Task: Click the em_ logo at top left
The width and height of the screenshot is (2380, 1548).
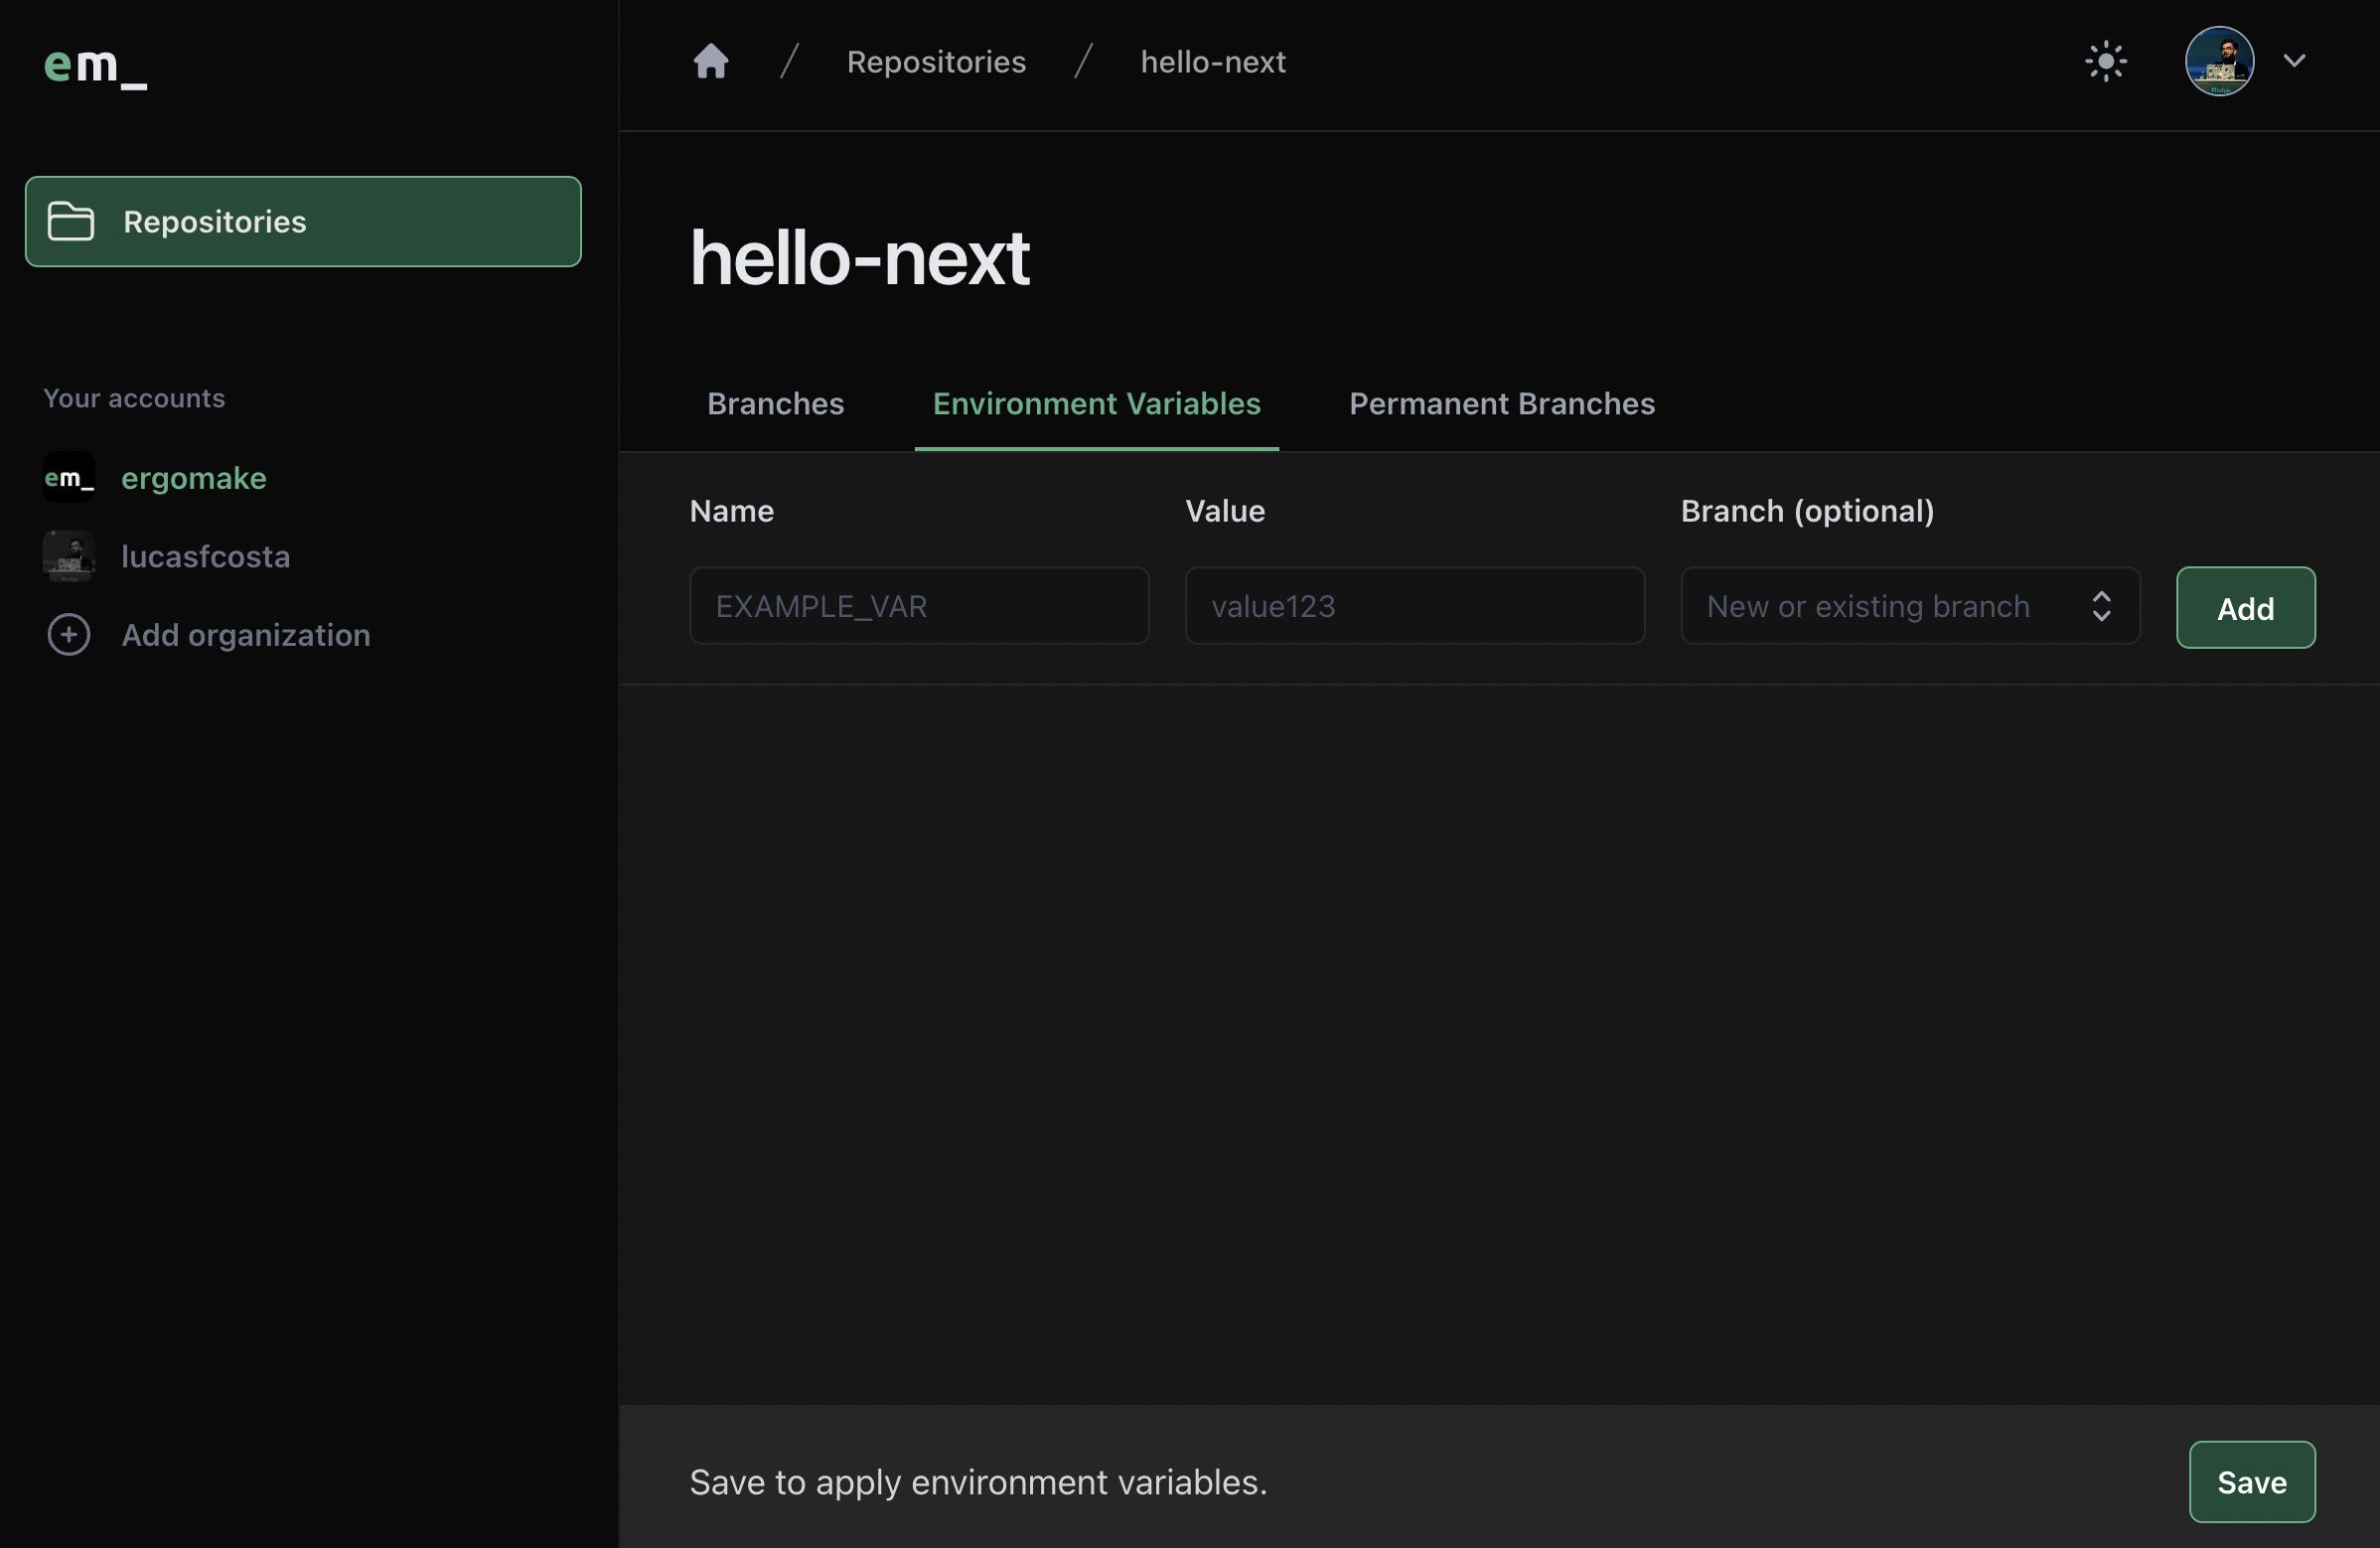Action: [95, 66]
